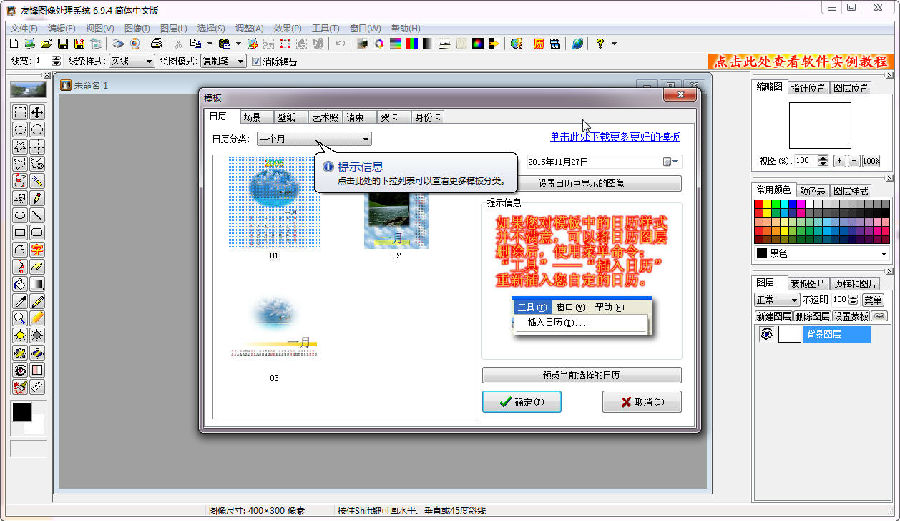The height and width of the screenshot is (521, 900).
Task: Toggle visibility eye of 背景图层 layer
Action: [x=765, y=336]
